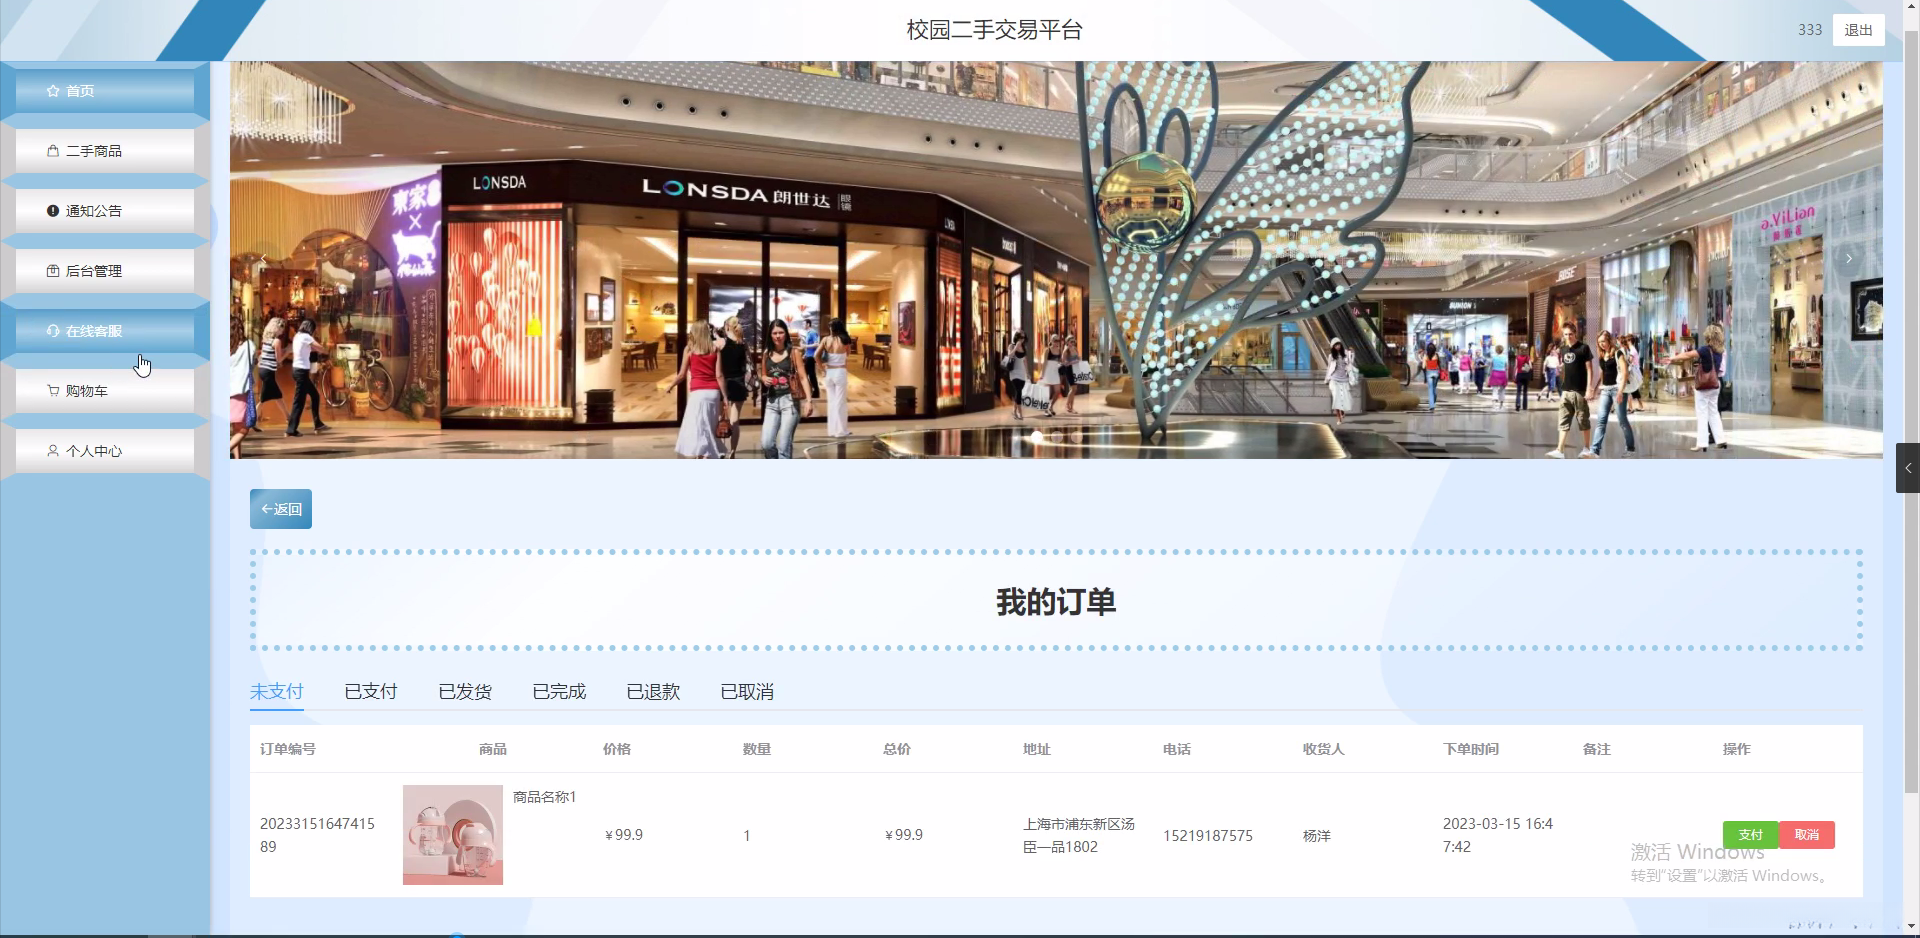Click the icon beside 后台管理

click(53, 271)
